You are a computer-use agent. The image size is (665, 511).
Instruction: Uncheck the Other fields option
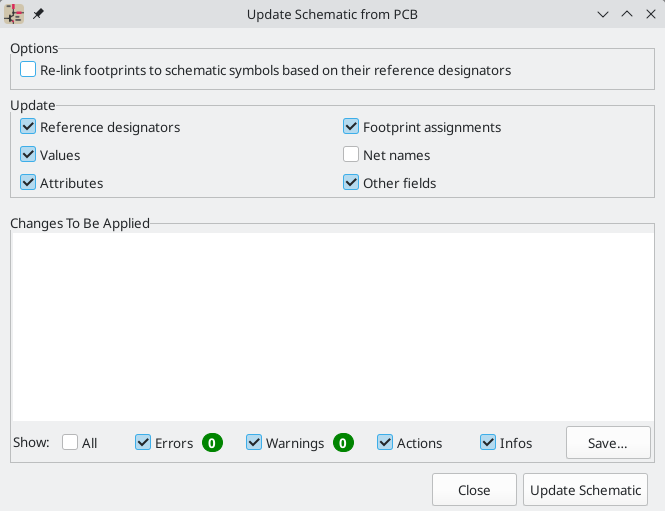[x=351, y=183]
